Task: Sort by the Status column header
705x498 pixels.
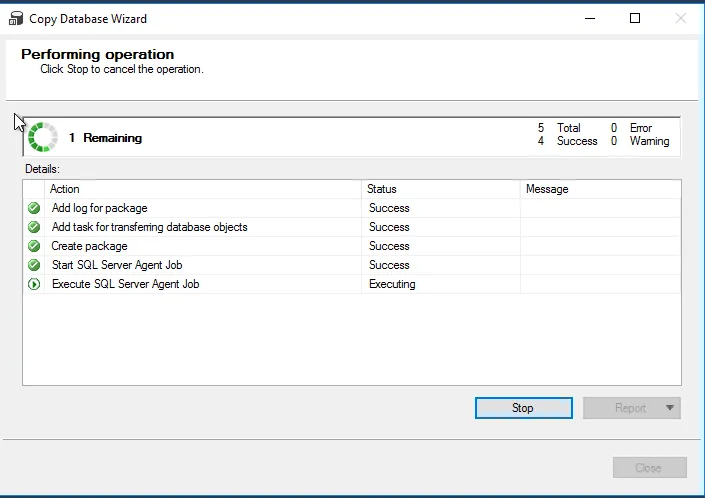Action: [x=440, y=189]
